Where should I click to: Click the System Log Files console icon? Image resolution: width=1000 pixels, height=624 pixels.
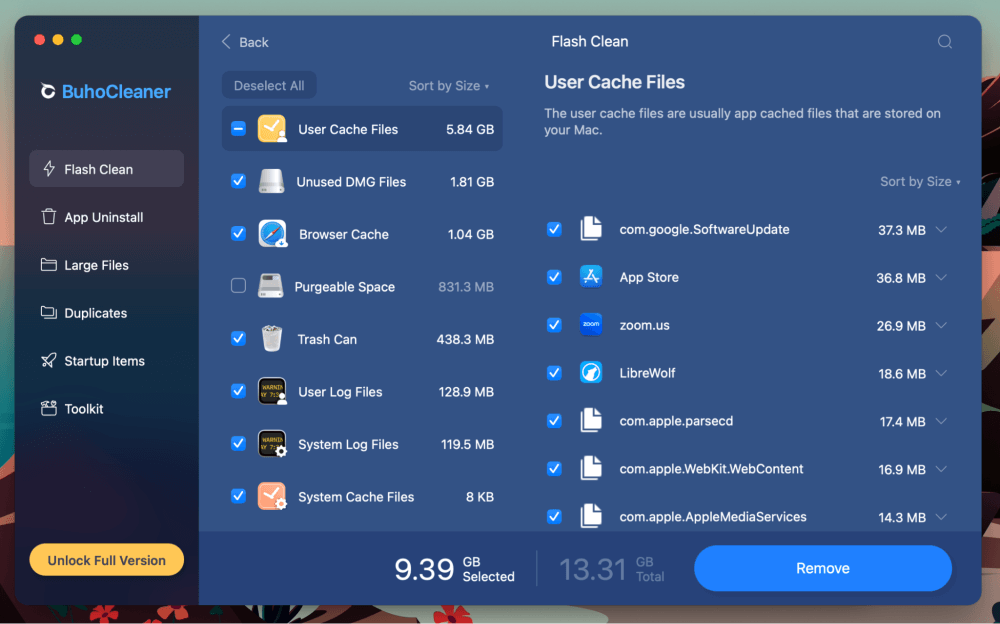(272, 443)
